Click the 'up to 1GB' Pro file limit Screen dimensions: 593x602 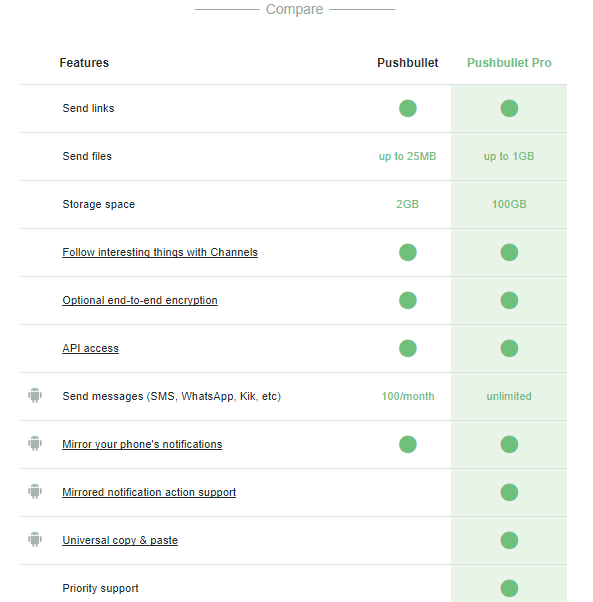pyautogui.click(x=509, y=156)
